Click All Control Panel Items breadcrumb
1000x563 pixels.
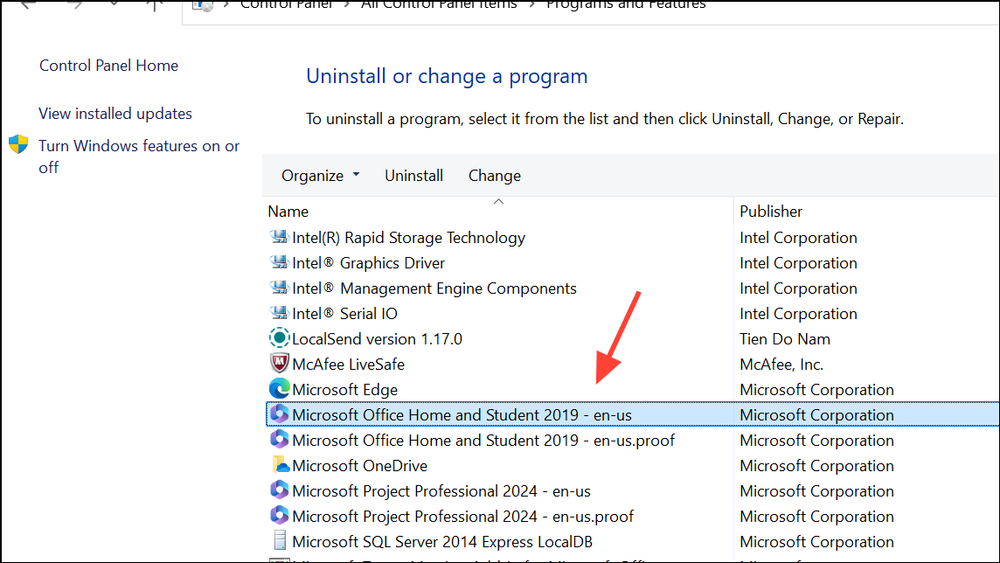(439, 5)
